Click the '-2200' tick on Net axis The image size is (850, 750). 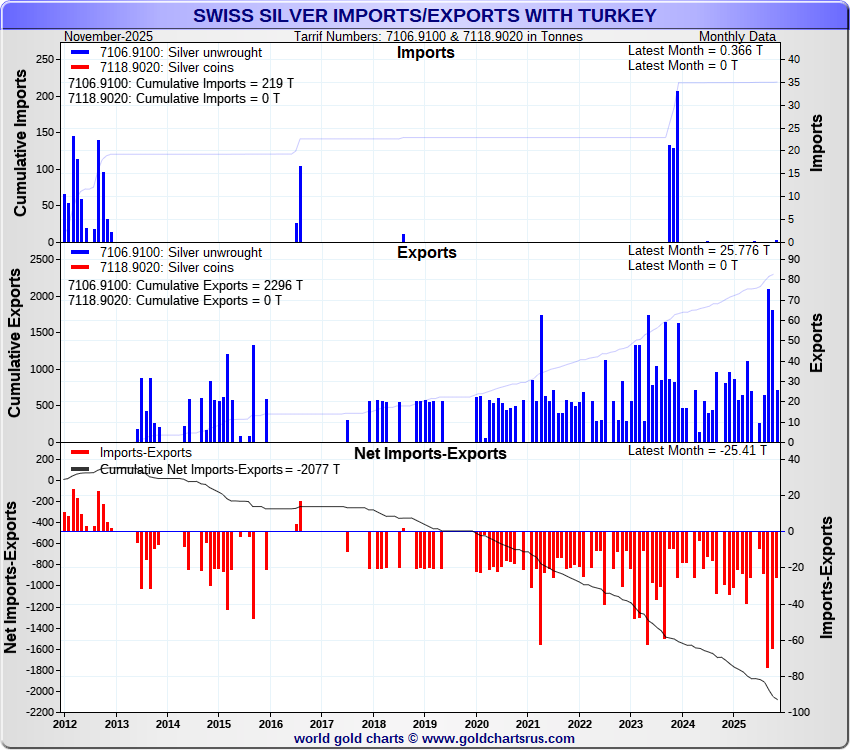pyautogui.click(x=40, y=712)
